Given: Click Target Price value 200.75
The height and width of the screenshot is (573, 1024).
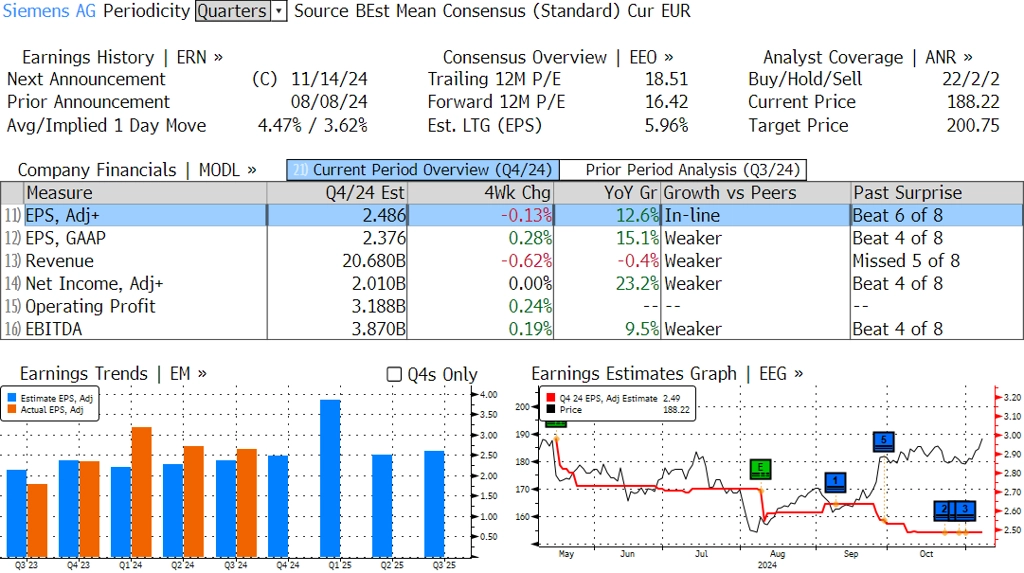Looking at the screenshot, I should coord(973,126).
